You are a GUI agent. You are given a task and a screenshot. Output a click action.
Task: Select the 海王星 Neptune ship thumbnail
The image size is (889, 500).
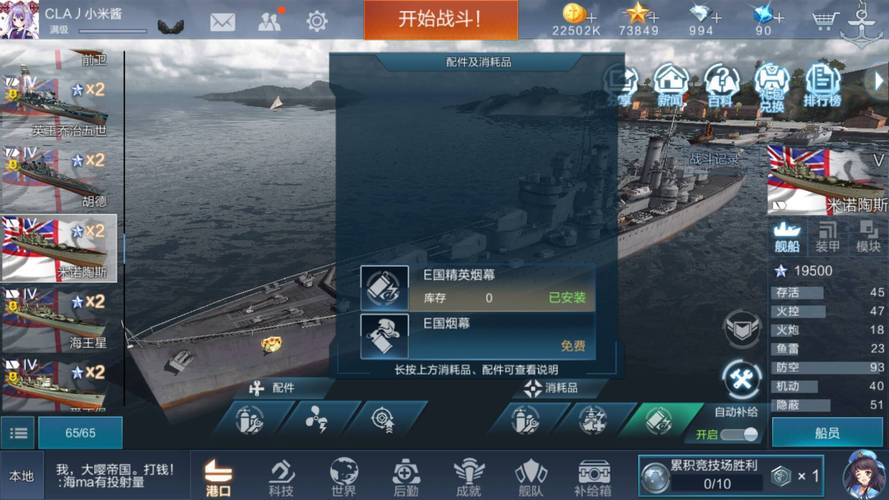coord(59,318)
